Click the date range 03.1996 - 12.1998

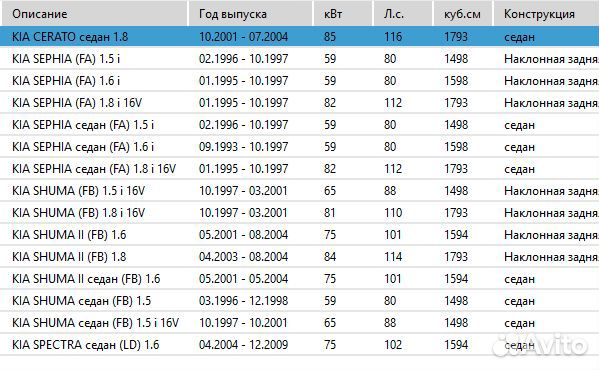[x=243, y=301]
